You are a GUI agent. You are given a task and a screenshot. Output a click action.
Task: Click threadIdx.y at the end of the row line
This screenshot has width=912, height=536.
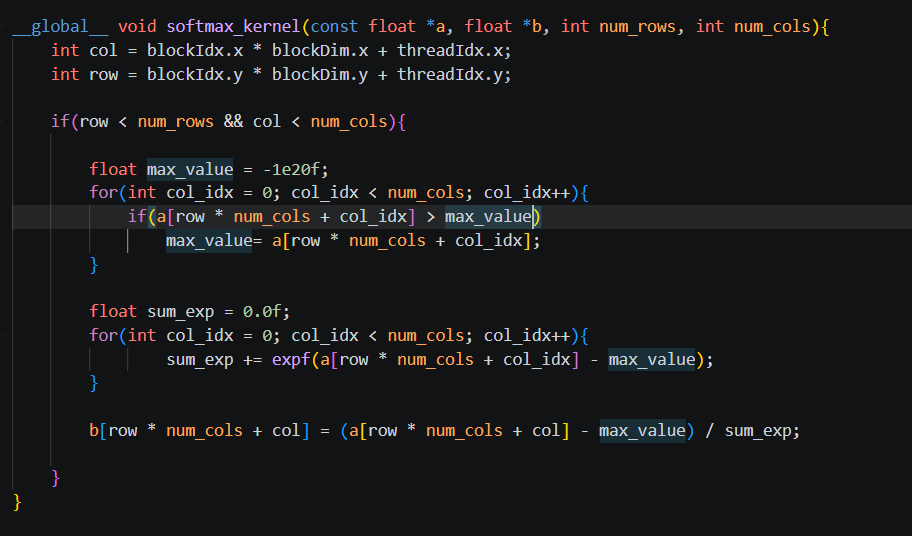coord(450,74)
